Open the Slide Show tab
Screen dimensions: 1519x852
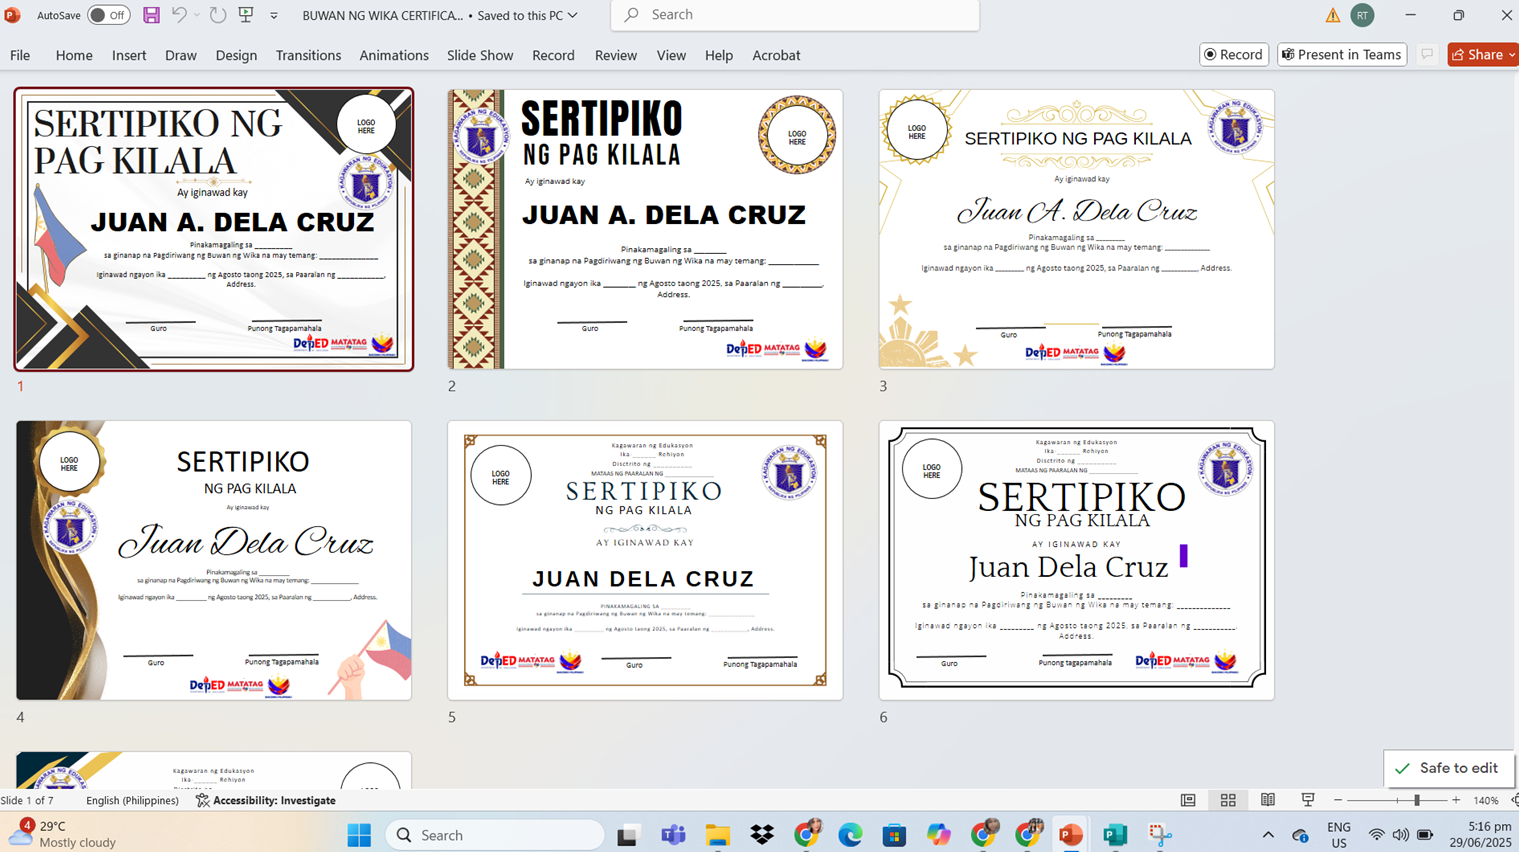pyautogui.click(x=480, y=55)
